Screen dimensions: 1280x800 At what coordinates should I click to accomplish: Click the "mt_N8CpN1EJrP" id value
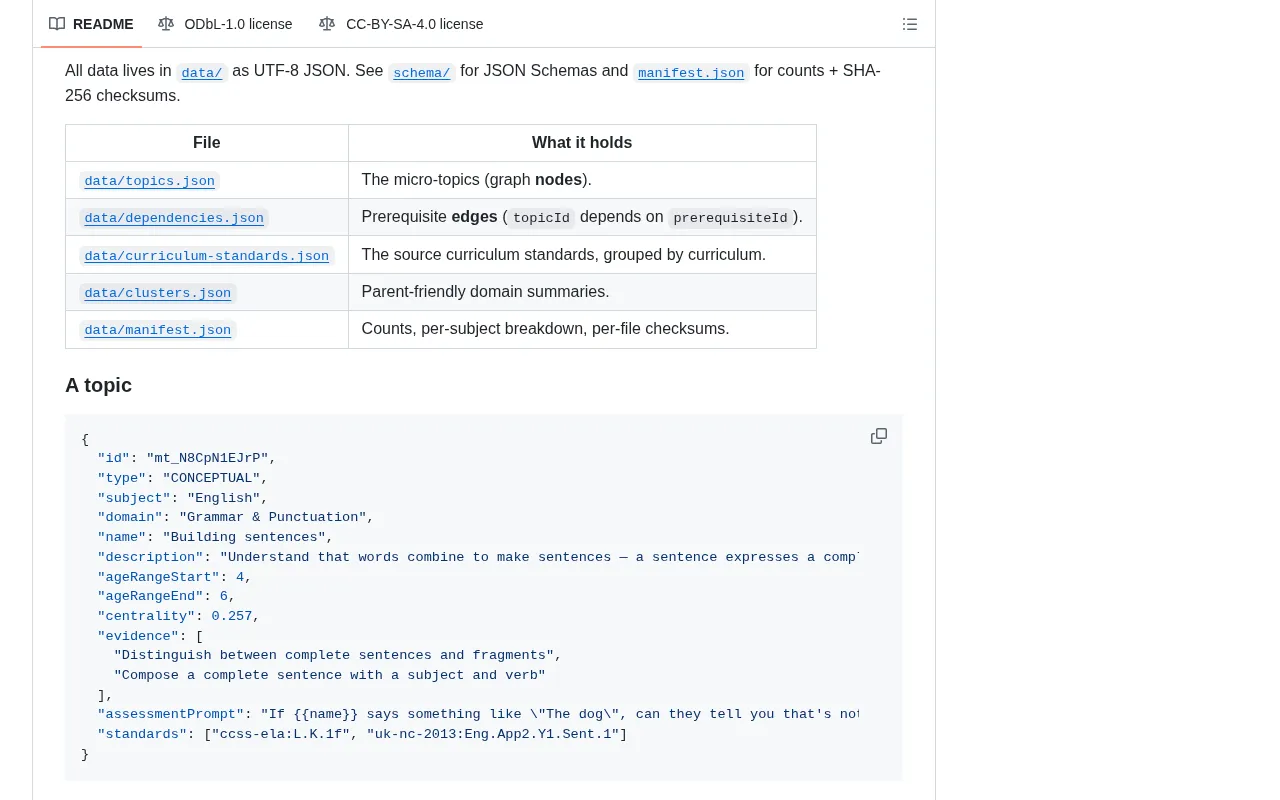pos(207,459)
